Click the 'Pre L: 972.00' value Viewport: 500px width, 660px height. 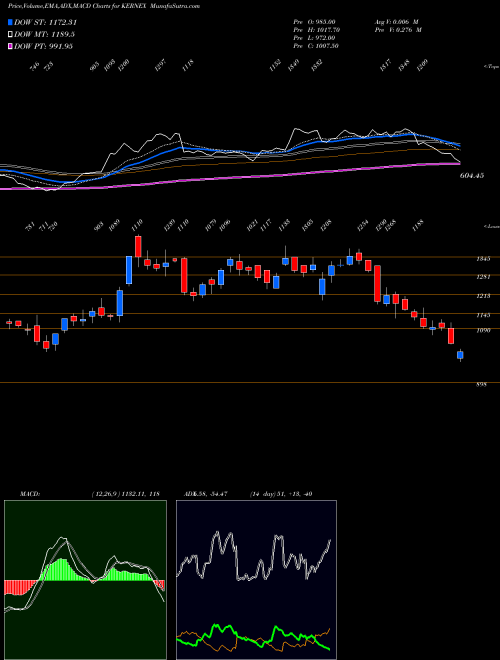pos(316,38)
